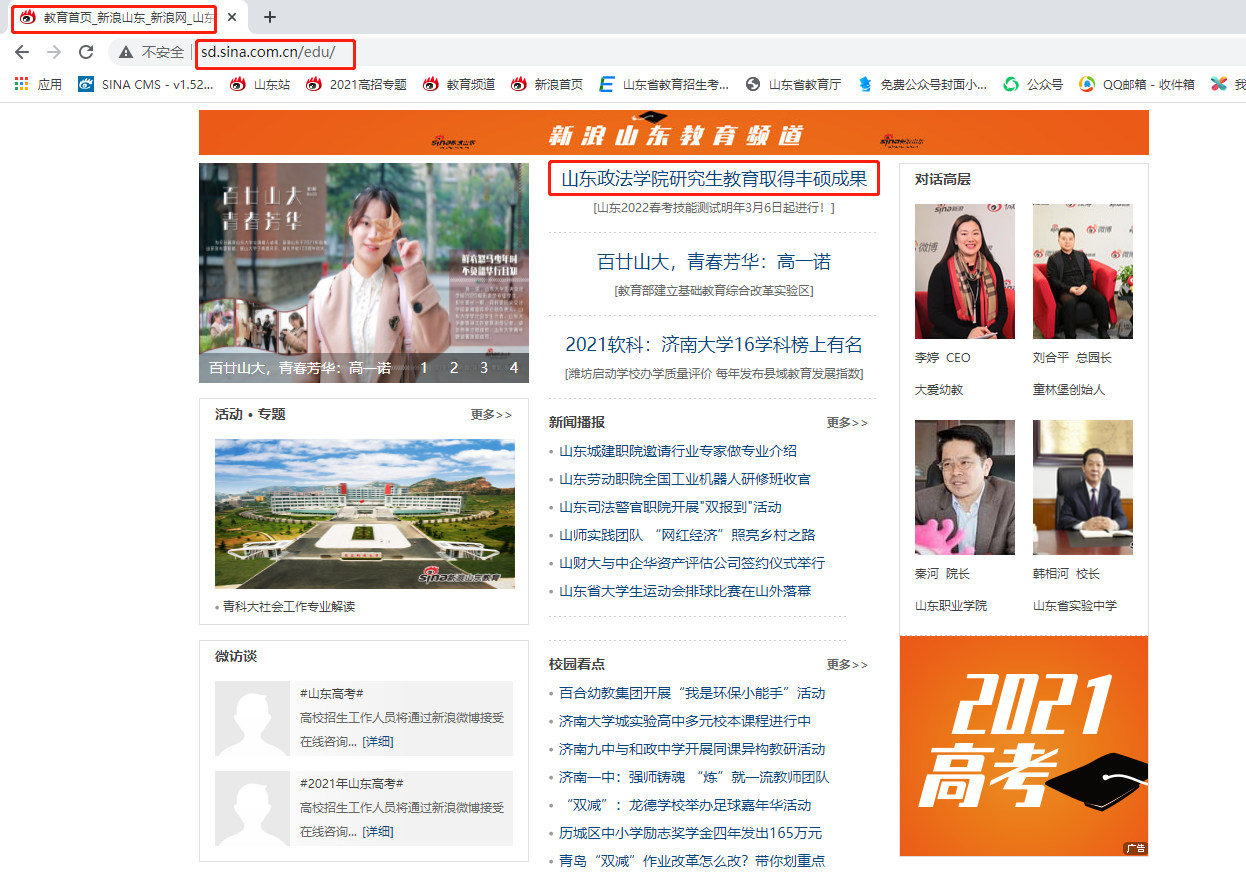Open 2021软科 济南大学 news link
The image size is (1246, 877).
pyautogui.click(x=713, y=345)
